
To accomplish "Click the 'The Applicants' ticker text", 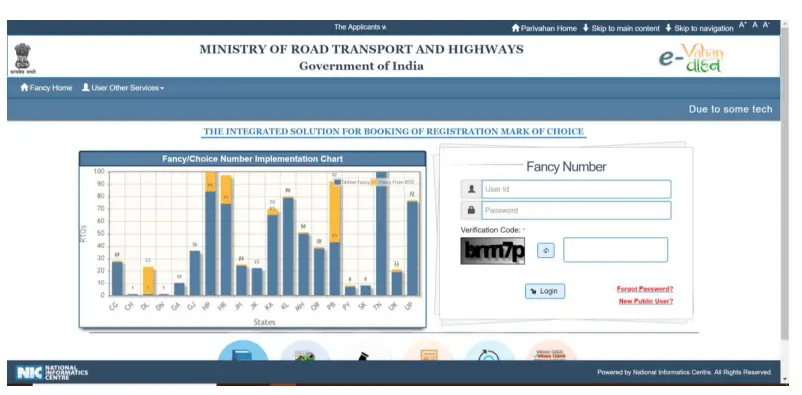I will coord(360,27).
